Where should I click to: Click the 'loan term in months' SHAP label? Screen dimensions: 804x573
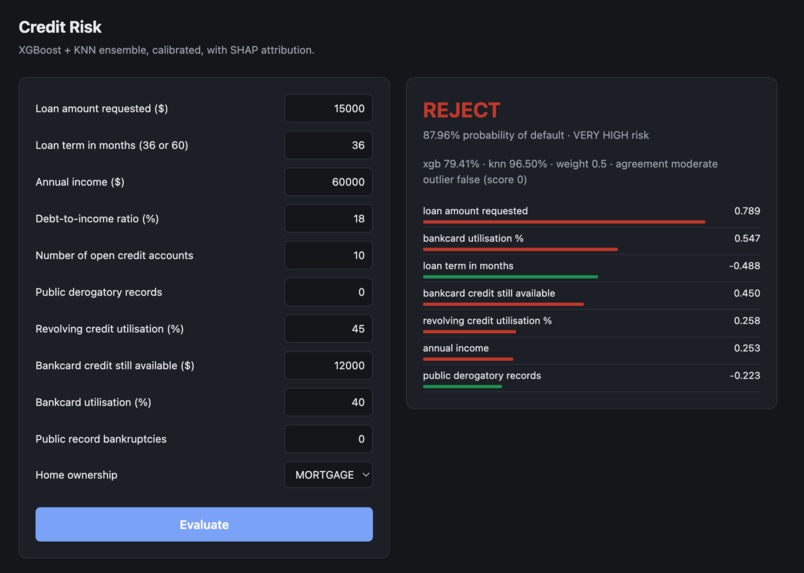pyautogui.click(x=468, y=266)
